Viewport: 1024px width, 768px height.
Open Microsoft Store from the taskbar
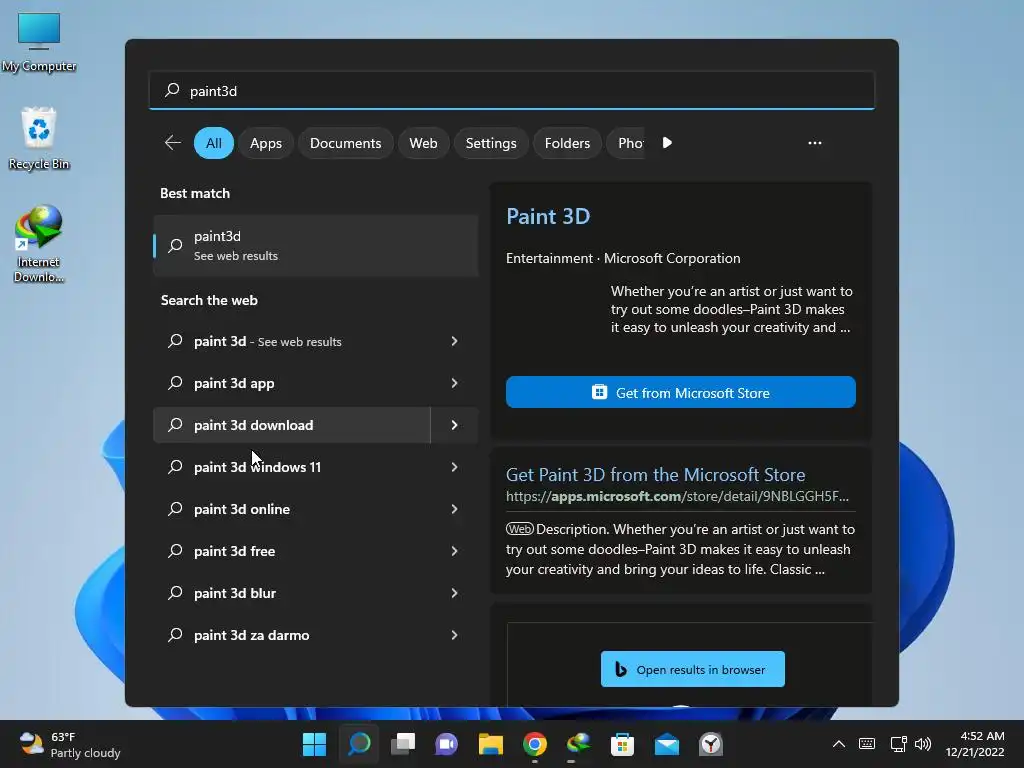[622, 744]
